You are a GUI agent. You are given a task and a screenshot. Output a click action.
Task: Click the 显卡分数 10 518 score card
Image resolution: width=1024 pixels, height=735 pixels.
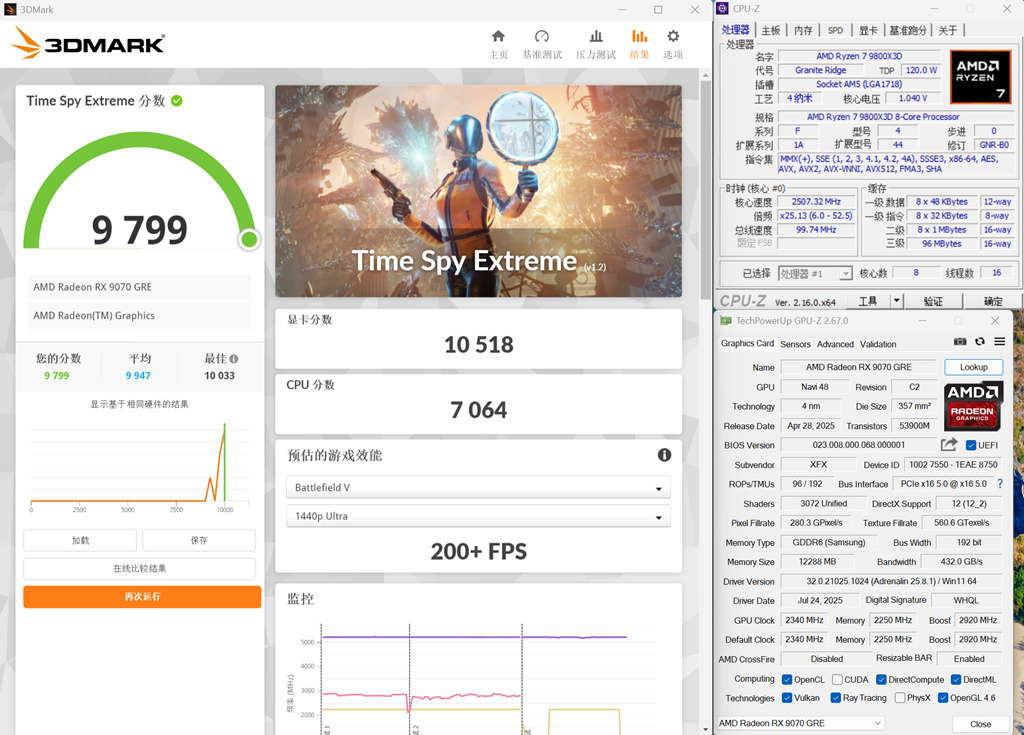pos(478,339)
